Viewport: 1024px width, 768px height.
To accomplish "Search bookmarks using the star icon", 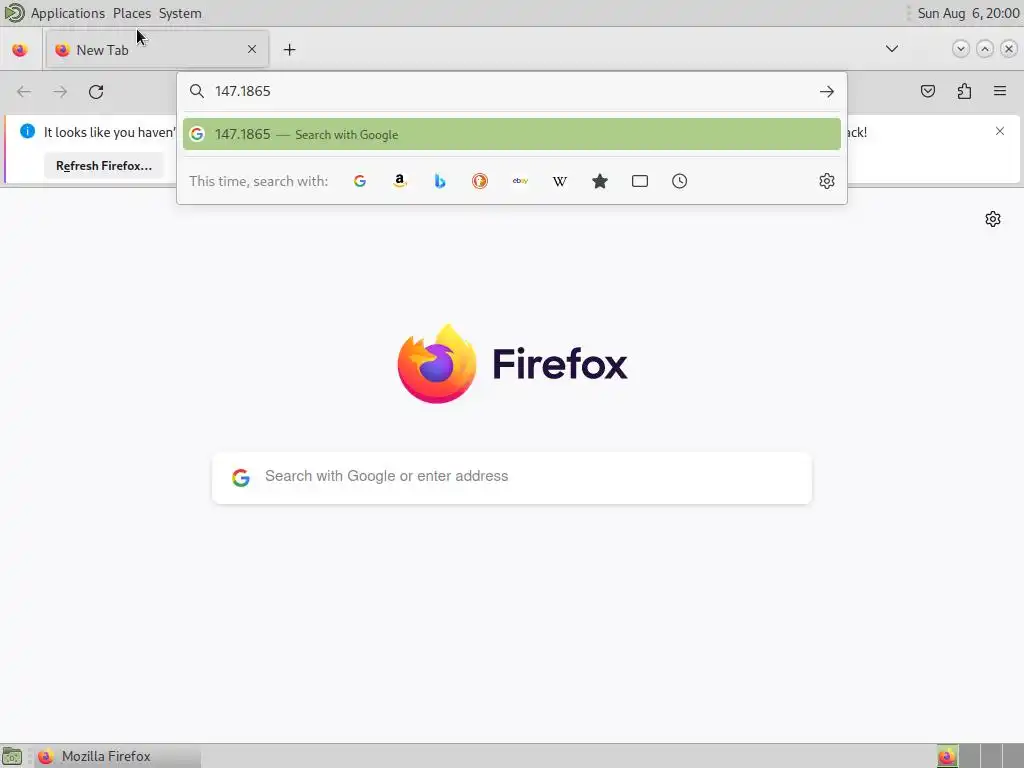I will pyautogui.click(x=600, y=181).
